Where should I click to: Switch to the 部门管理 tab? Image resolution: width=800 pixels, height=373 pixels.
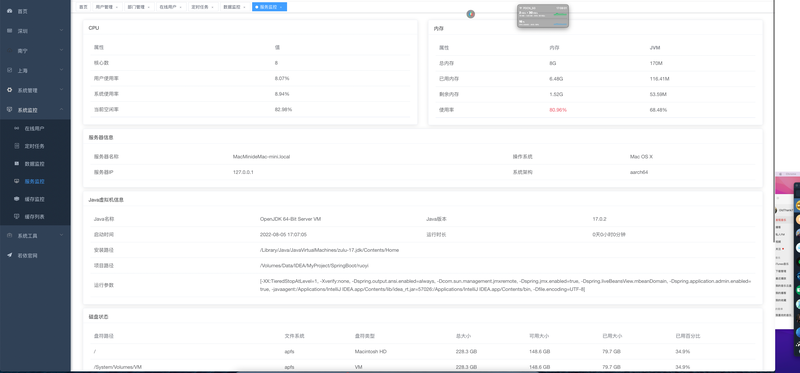coord(139,7)
